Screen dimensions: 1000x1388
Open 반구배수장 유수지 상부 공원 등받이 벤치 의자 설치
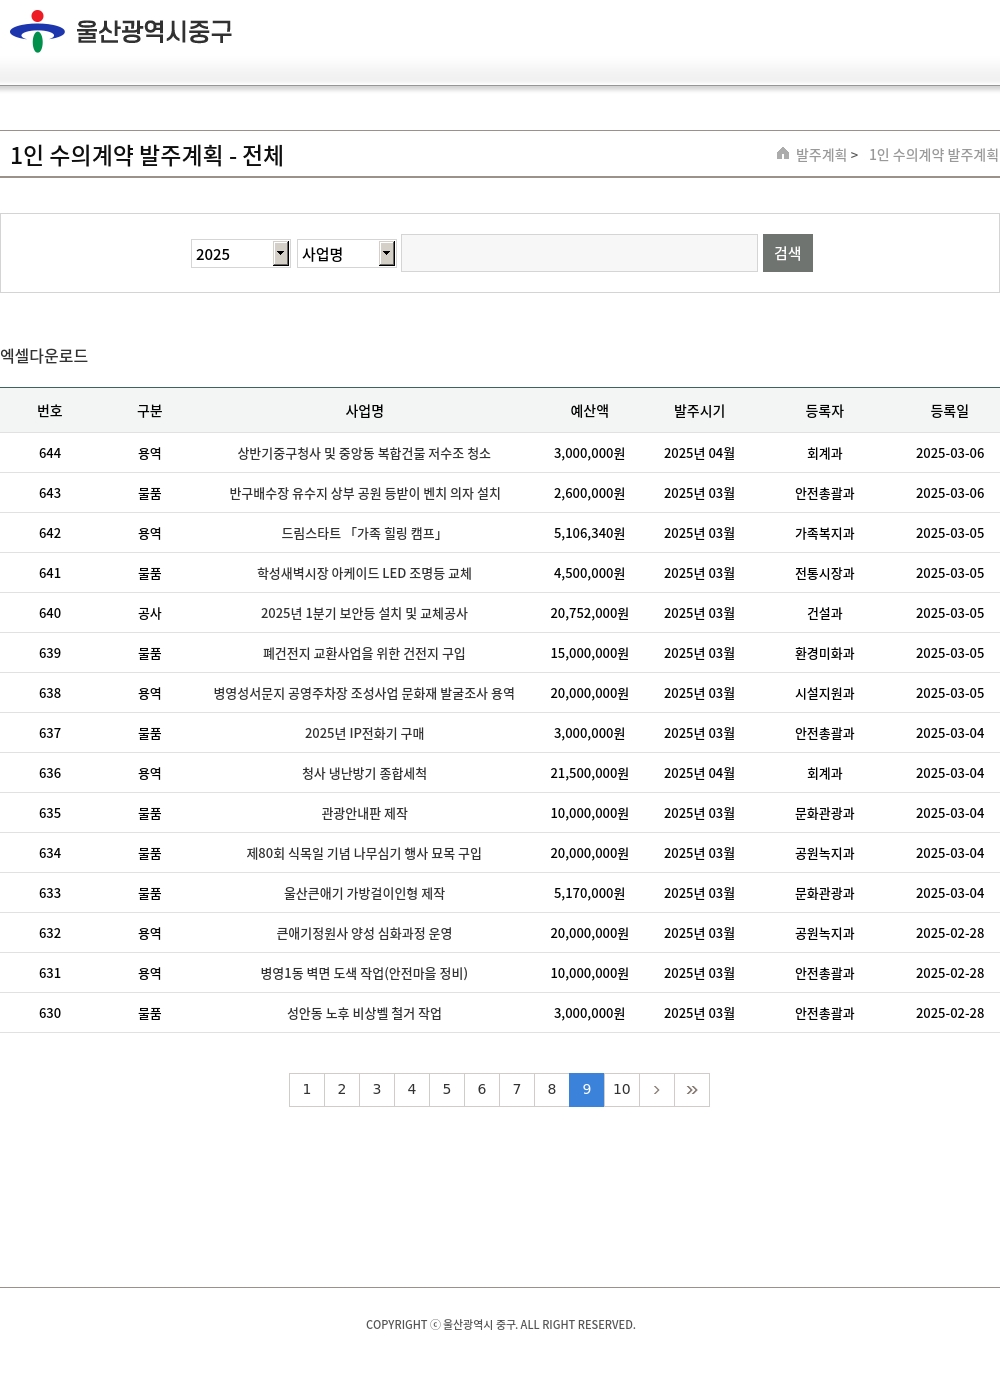click(365, 493)
